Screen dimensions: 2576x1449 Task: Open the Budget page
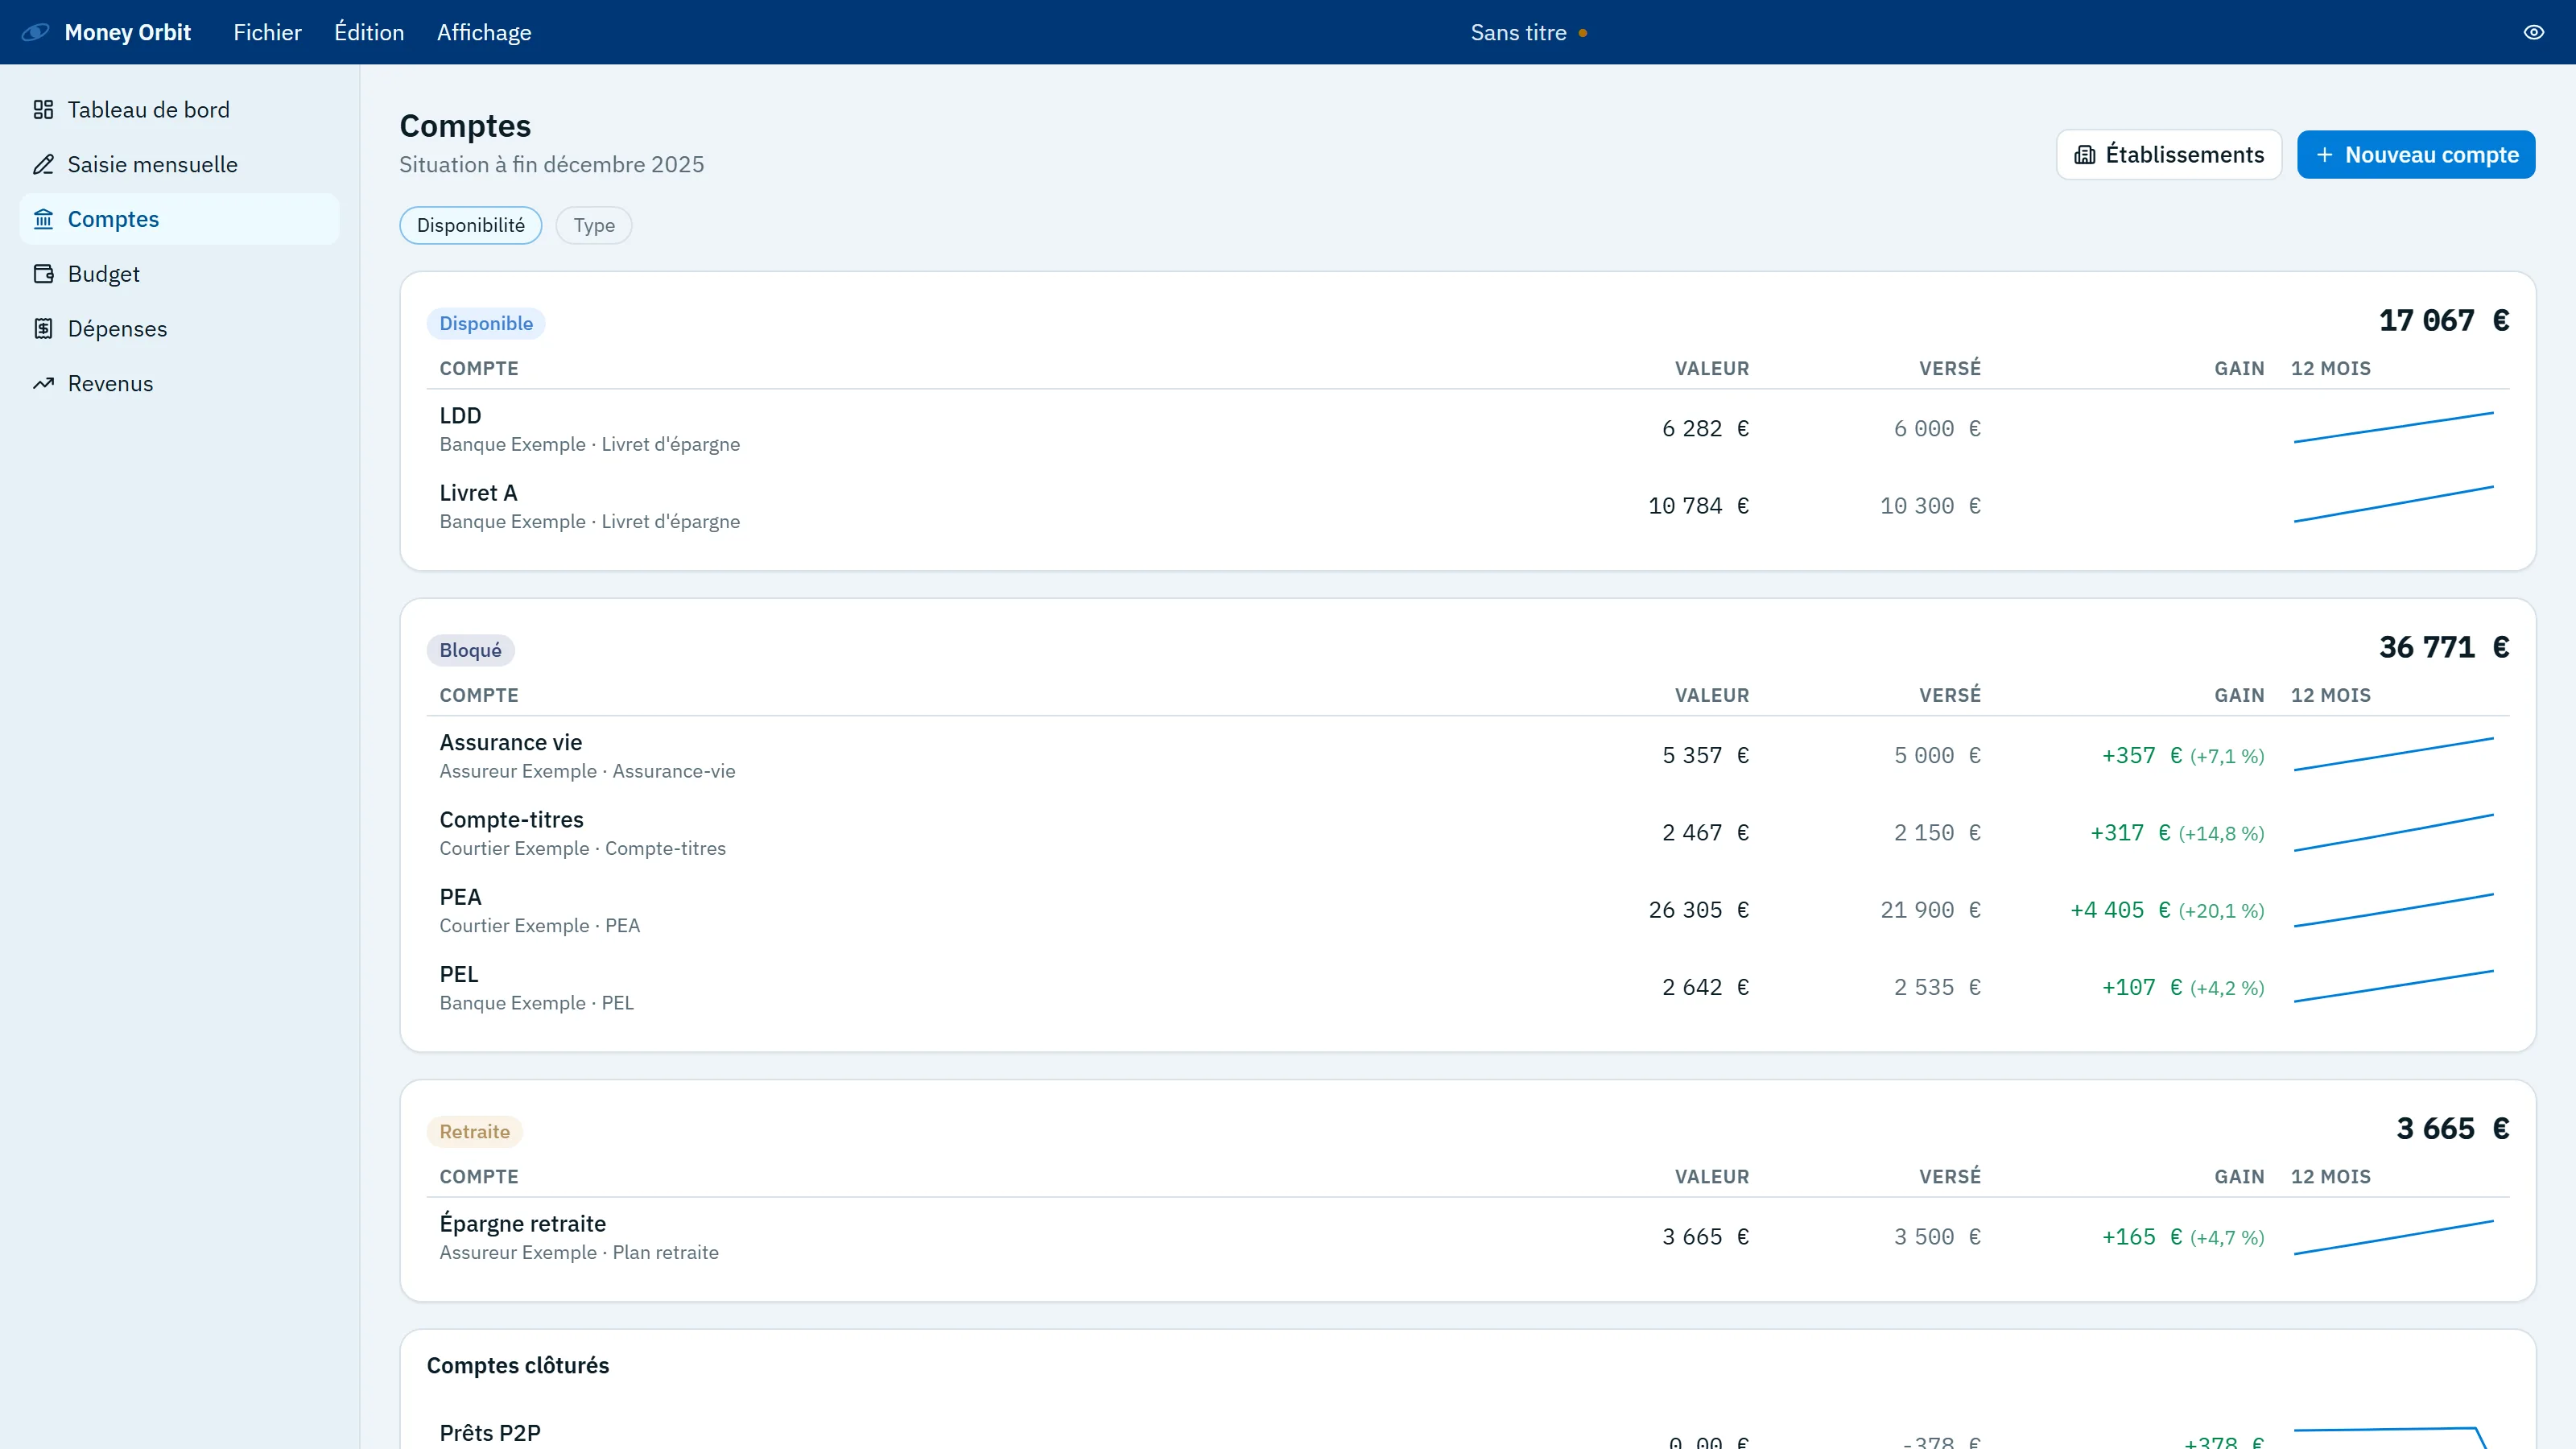click(x=179, y=274)
